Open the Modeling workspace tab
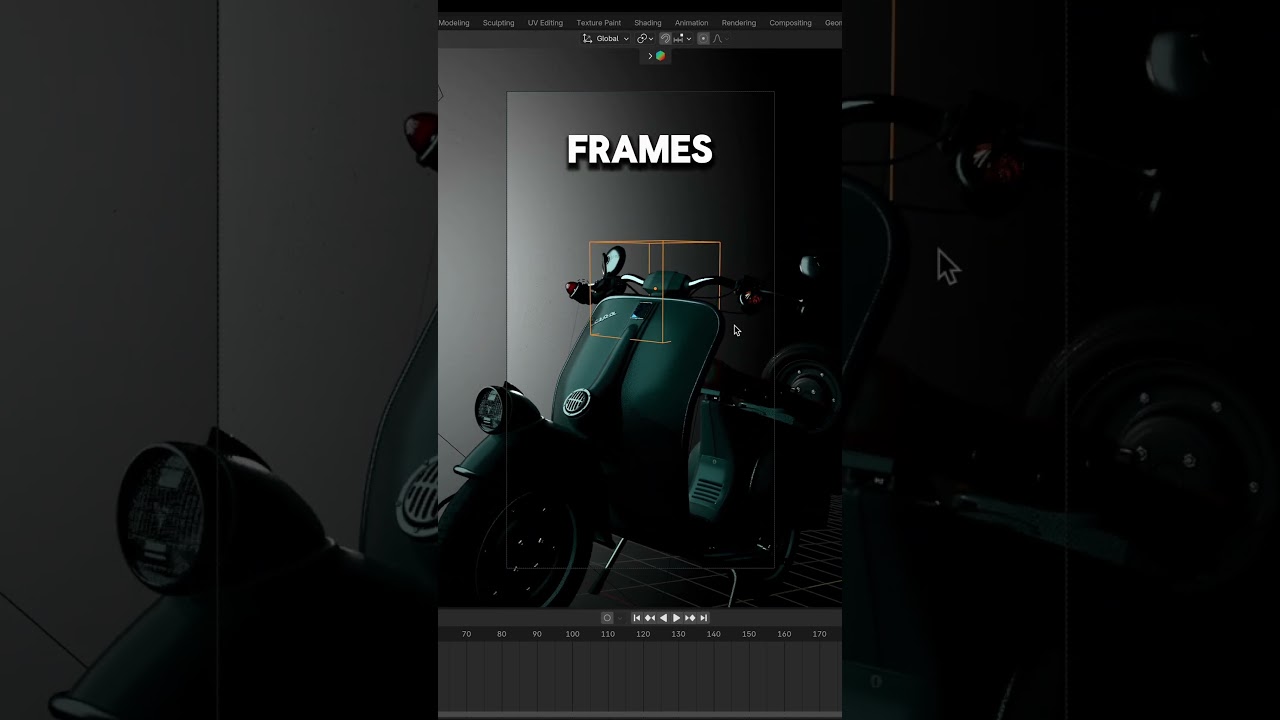Screen dimensions: 1280x720 453,23
